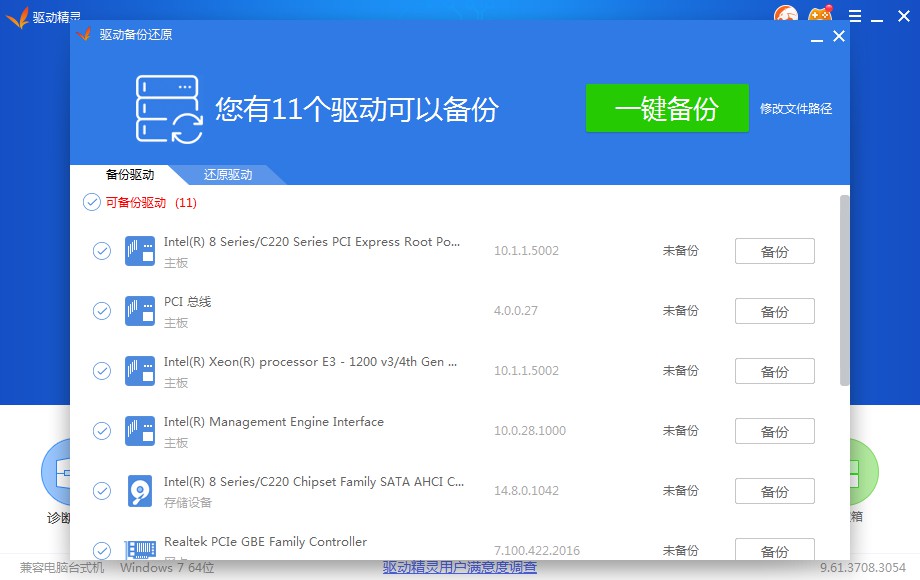Viewport: 920px width, 580px height.
Task: Click version 7.100.422.2016 text
Action: coord(537,551)
